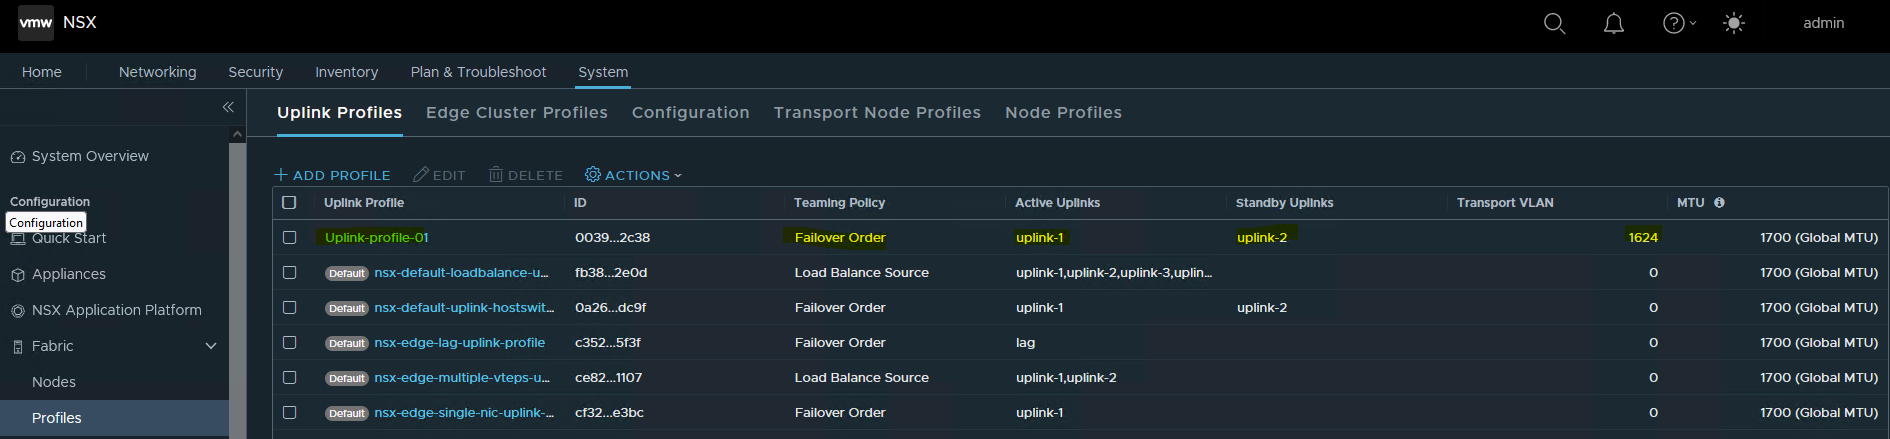Check the Uplink-profile-01 row checkbox
This screenshot has width=1890, height=439.
point(289,237)
